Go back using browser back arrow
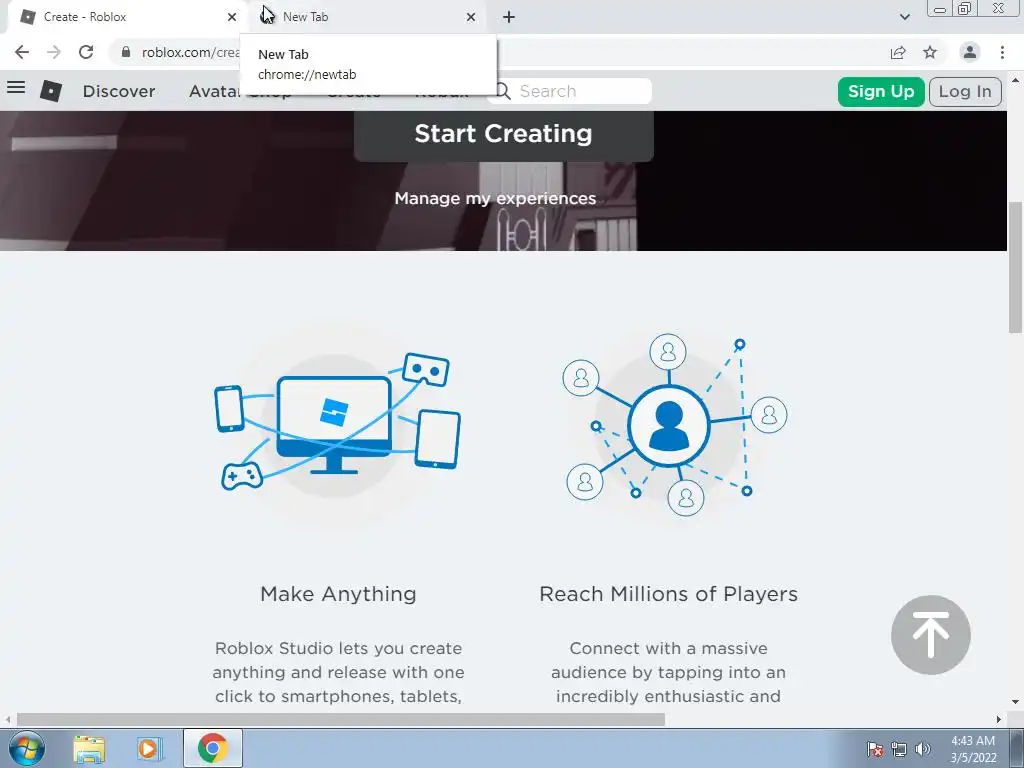Viewport: 1024px width, 768px height. (22, 52)
